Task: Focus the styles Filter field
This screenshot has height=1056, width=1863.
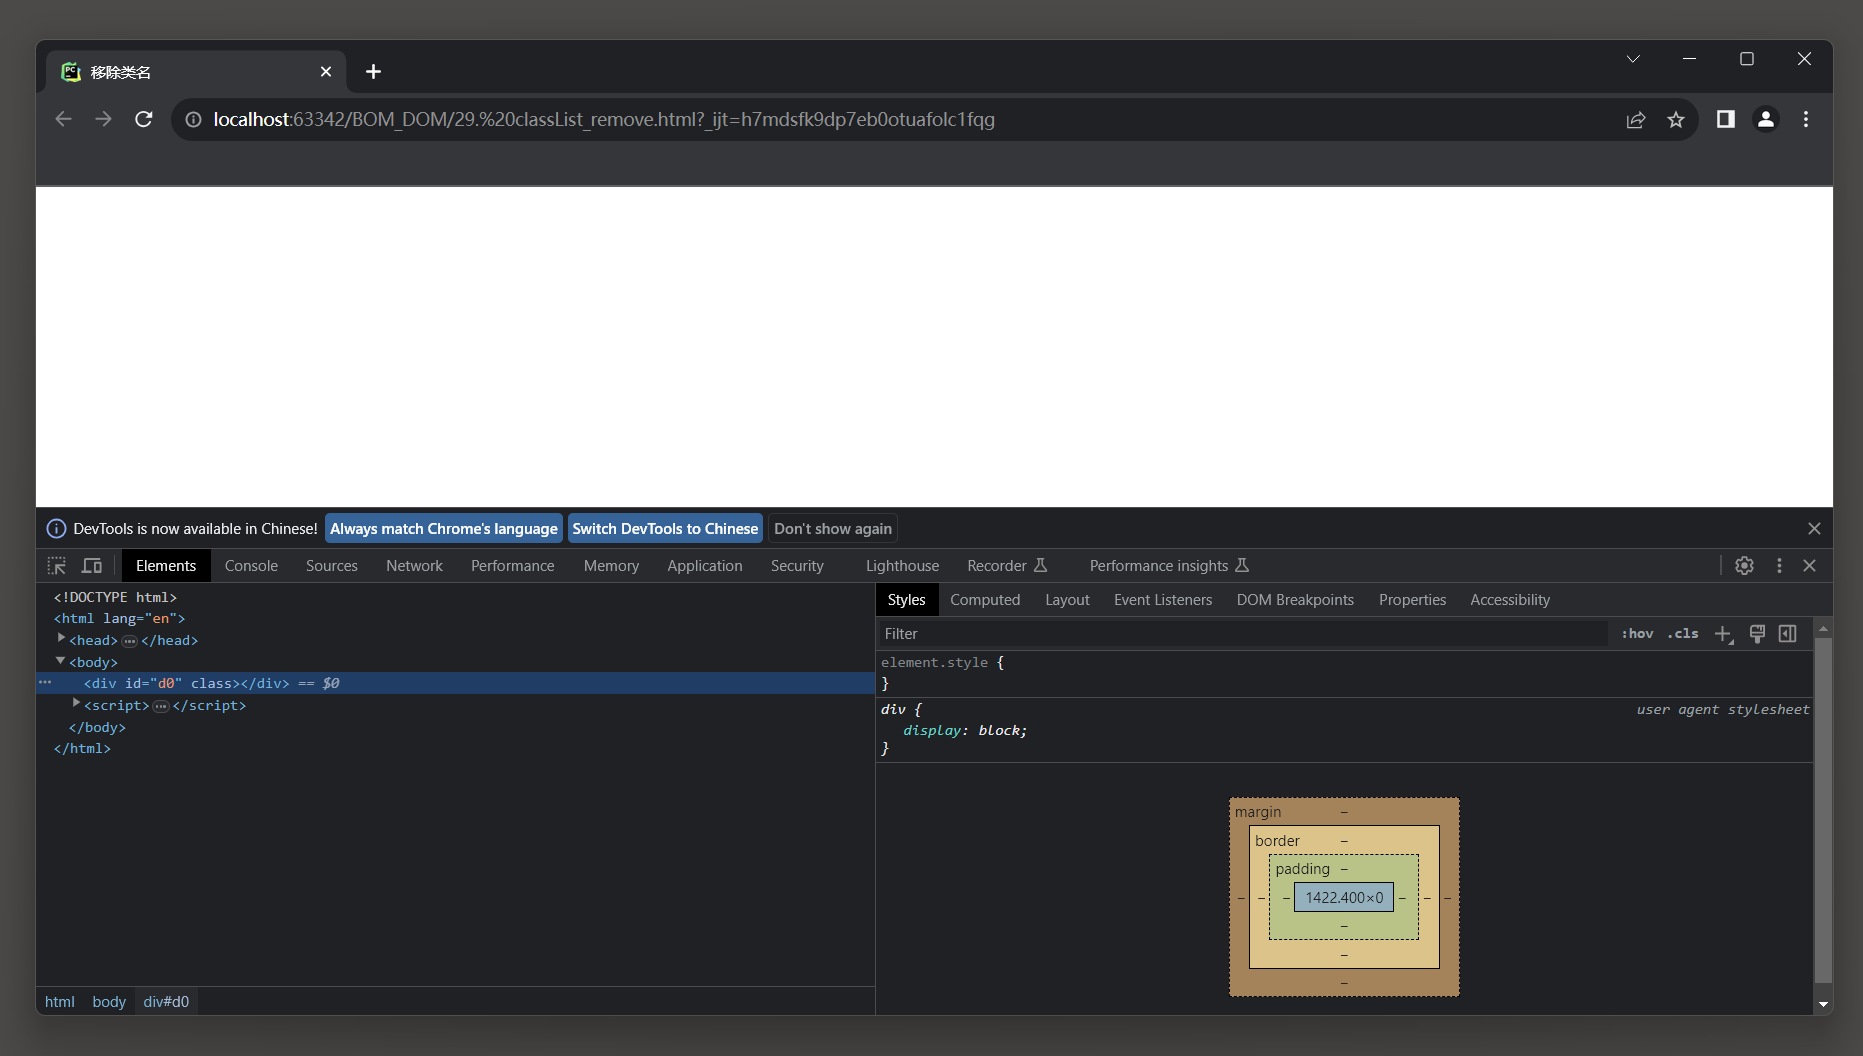Action: coord(1243,634)
